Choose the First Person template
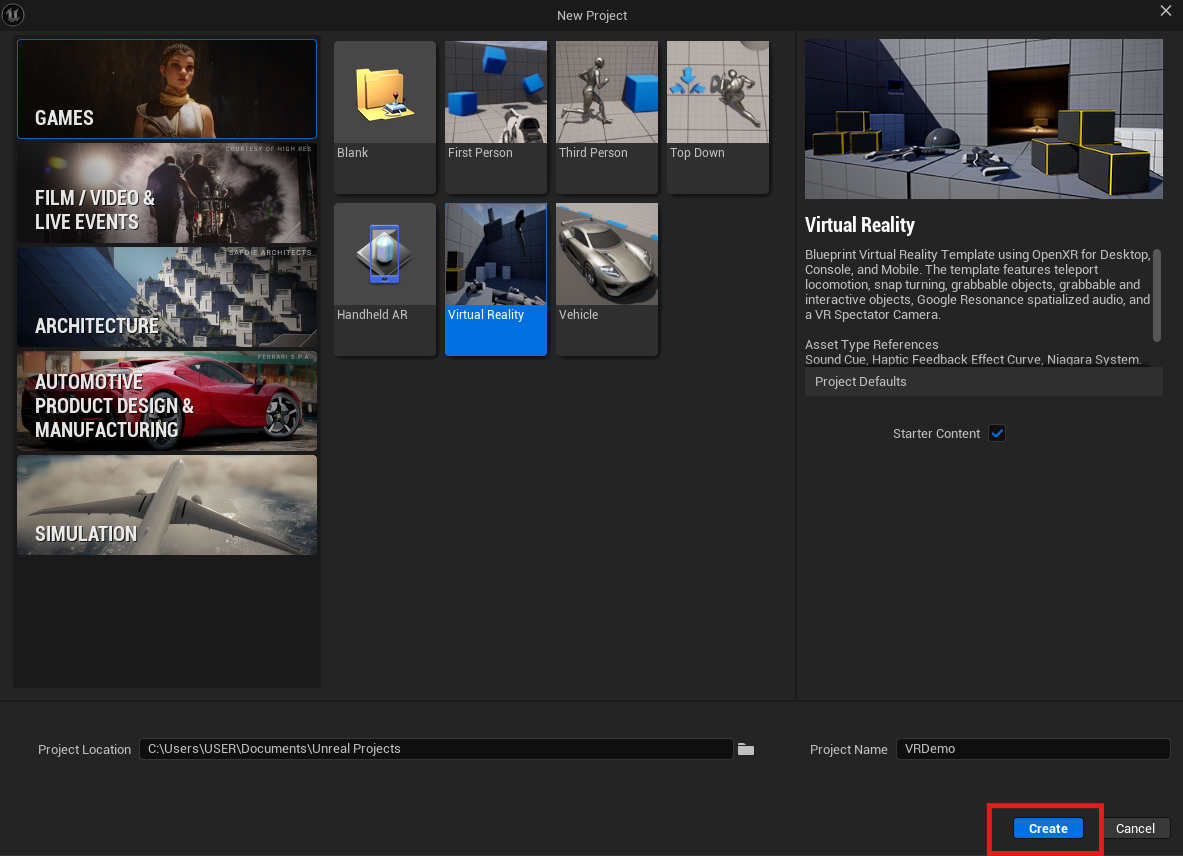This screenshot has height=856, width=1183. tap(496, 116)
